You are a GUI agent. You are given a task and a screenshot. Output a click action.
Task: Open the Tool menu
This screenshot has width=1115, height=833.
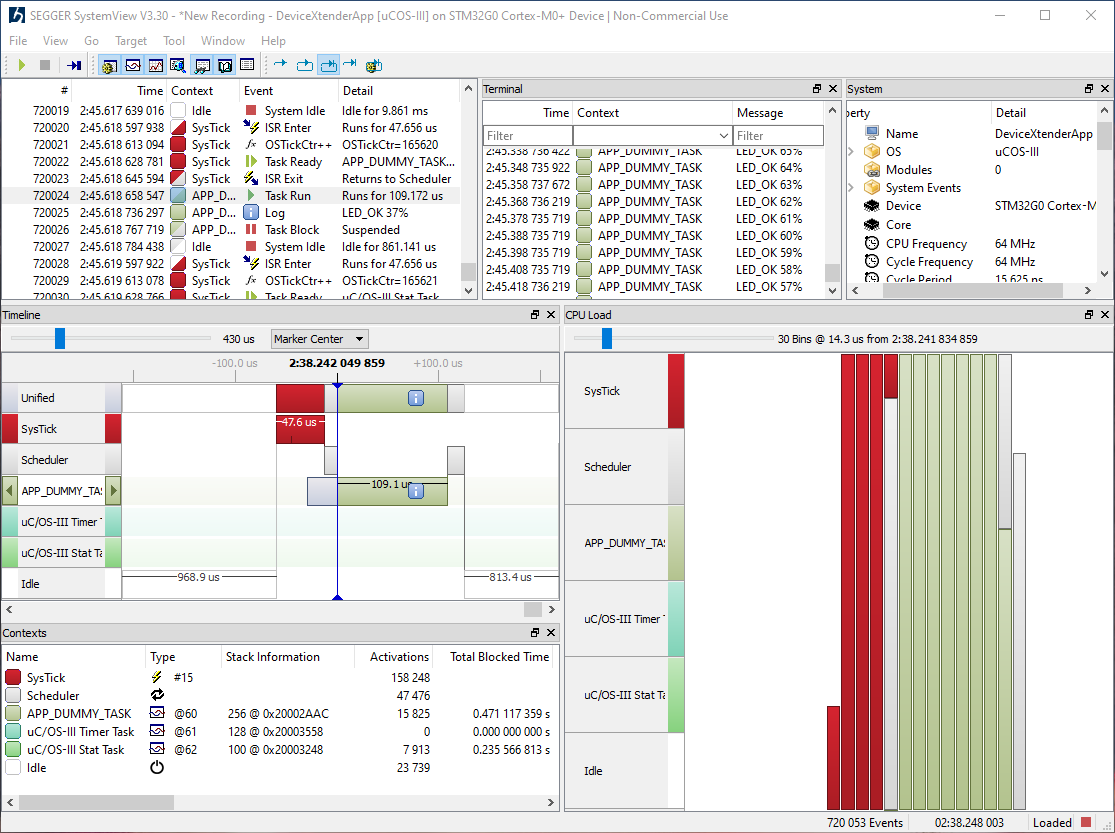coord(174,41)
